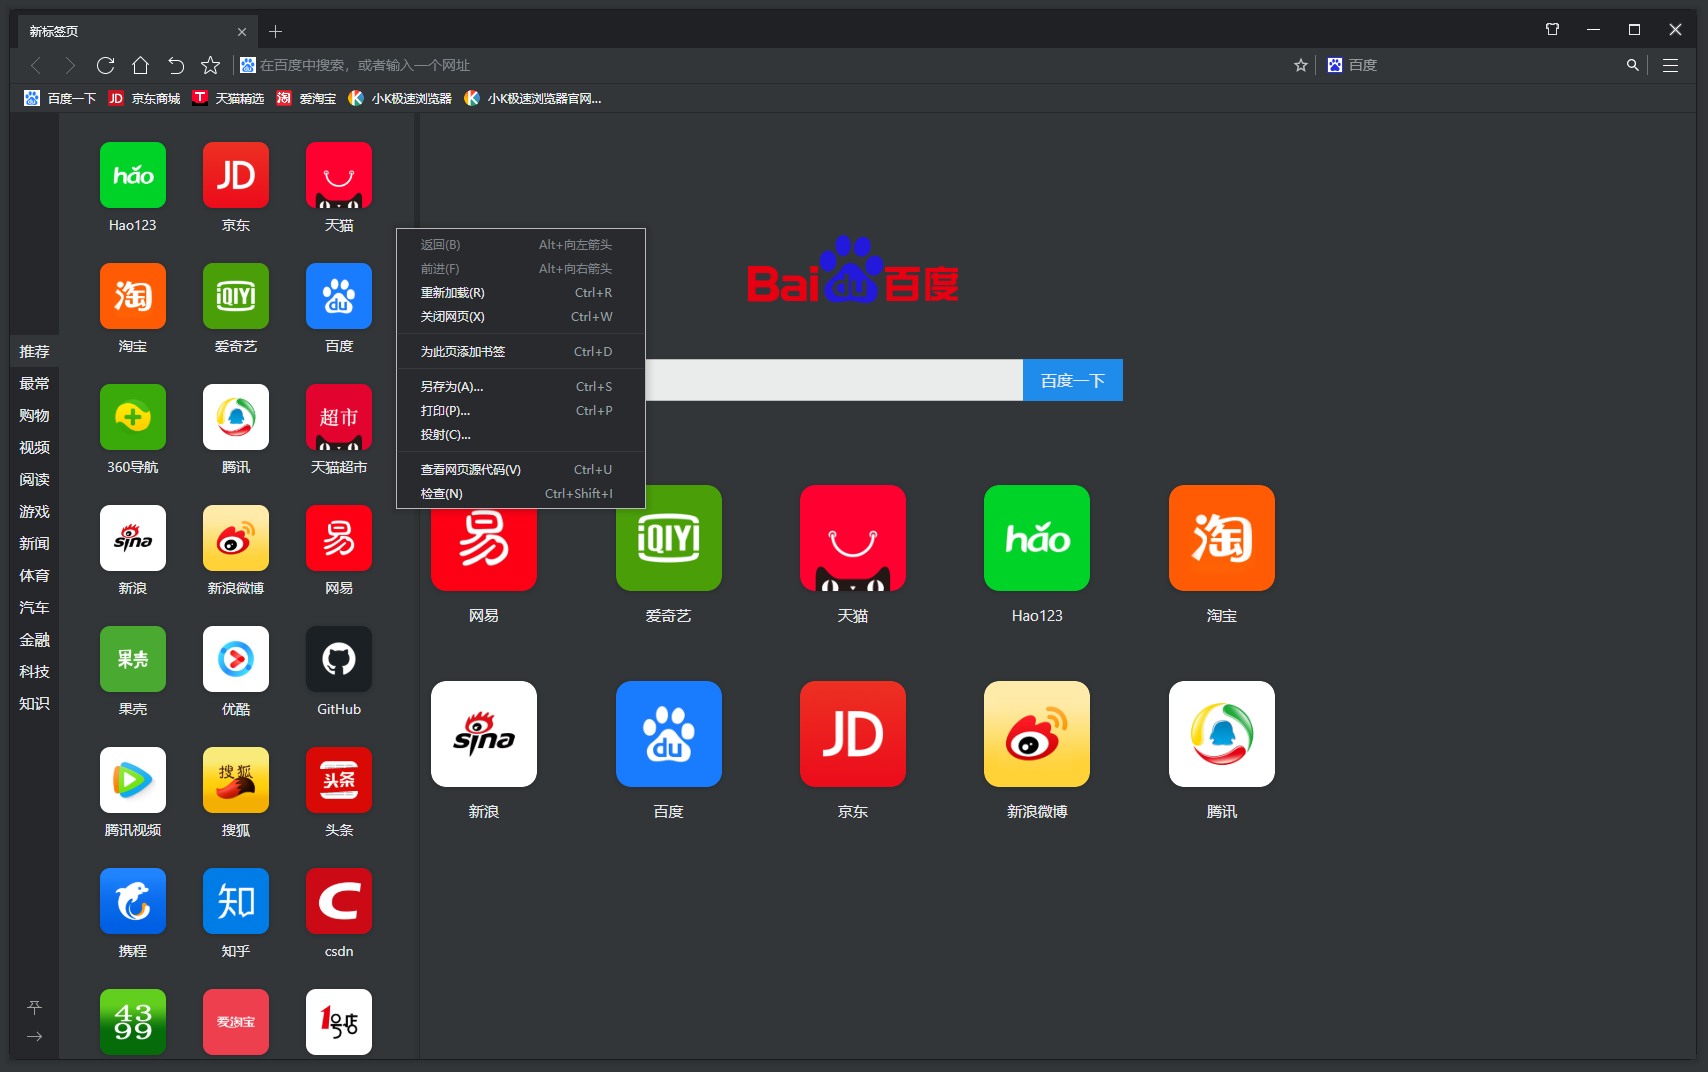This screenshot has width=1708, height=1072.
Task: Select 关闭网页(X) from context menu
Action: (x=520, y=317)
